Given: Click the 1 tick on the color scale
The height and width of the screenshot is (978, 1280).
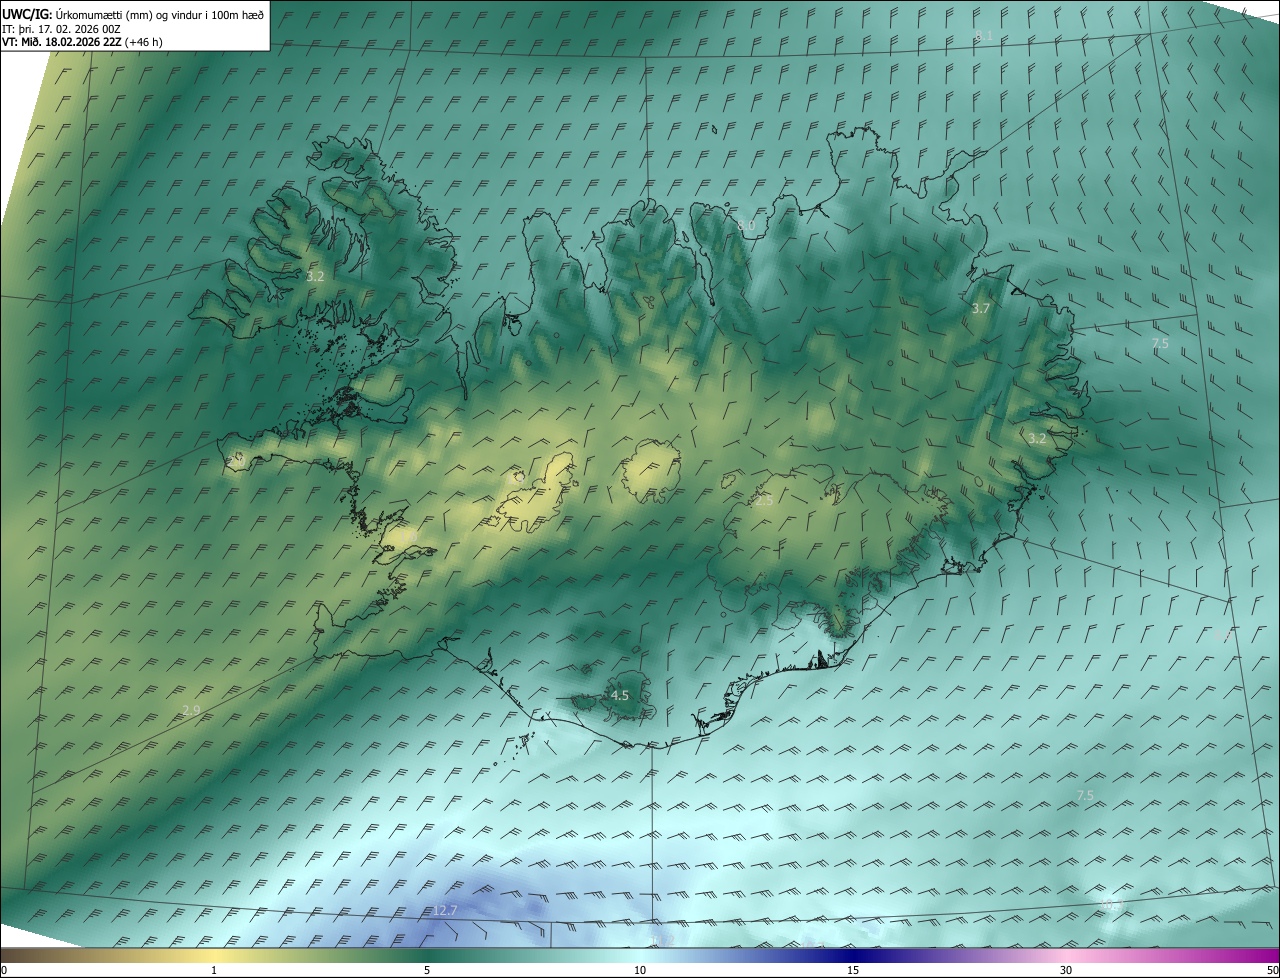Looking at the screenshot, I should pos(214,971).
